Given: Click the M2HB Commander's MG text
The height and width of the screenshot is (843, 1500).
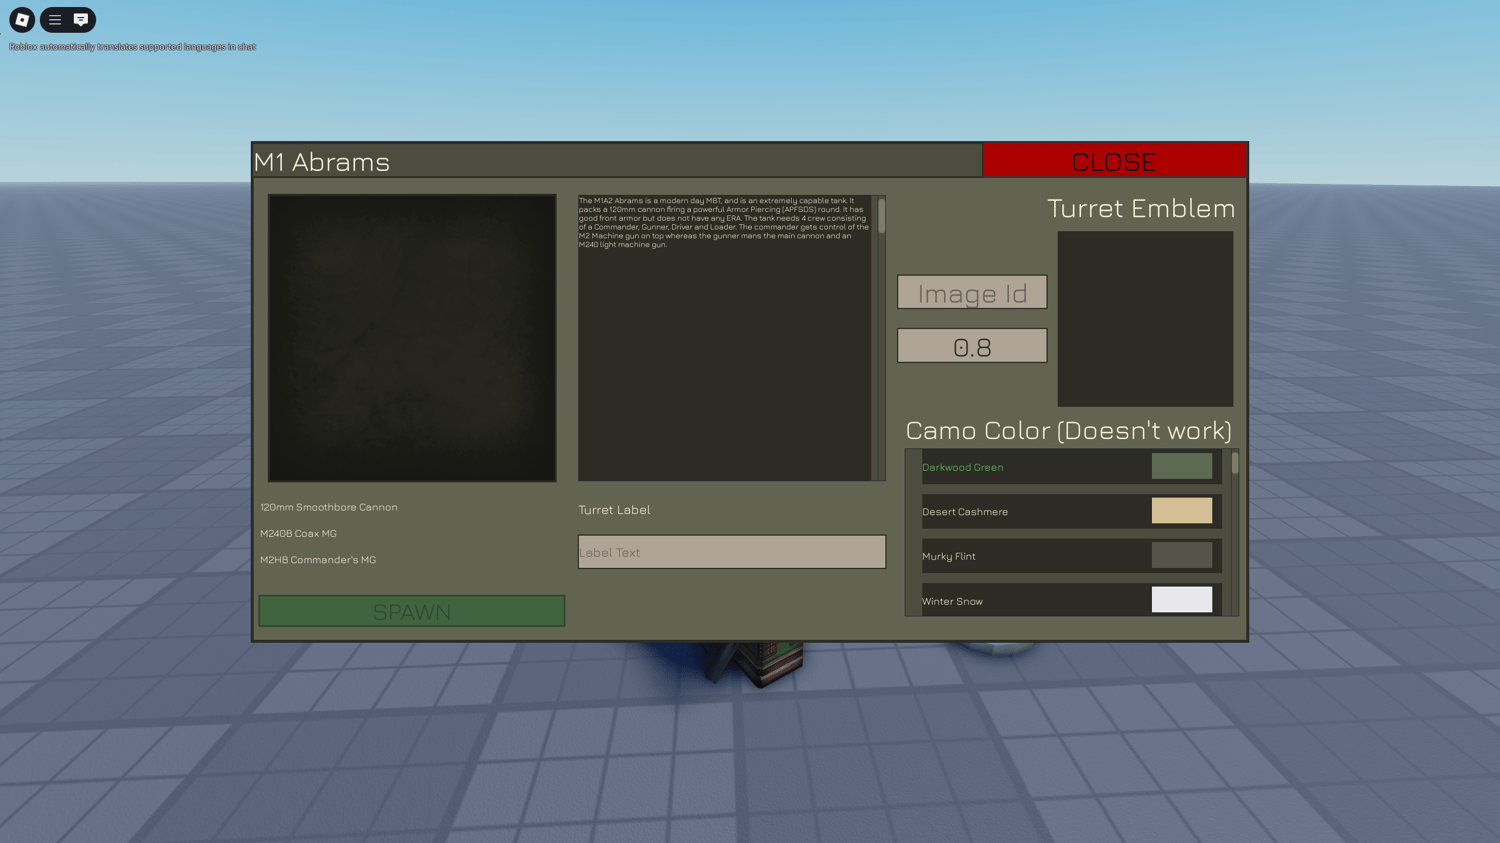Looking at the screenshot, I should pos(318,560).
